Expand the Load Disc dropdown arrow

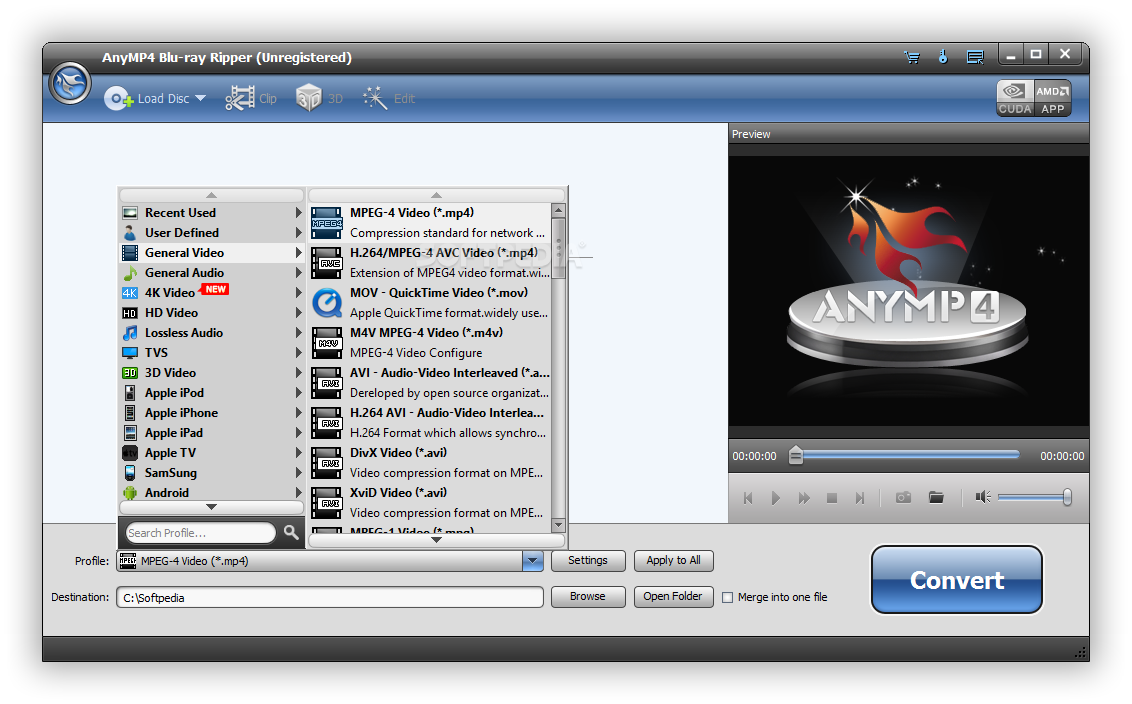click(201, 98)
